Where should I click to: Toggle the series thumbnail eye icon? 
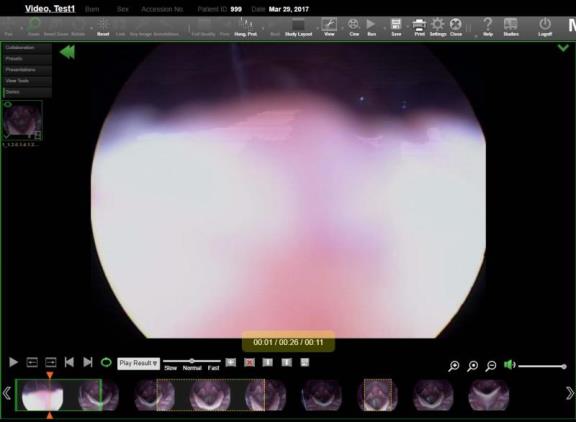[8, 105]
